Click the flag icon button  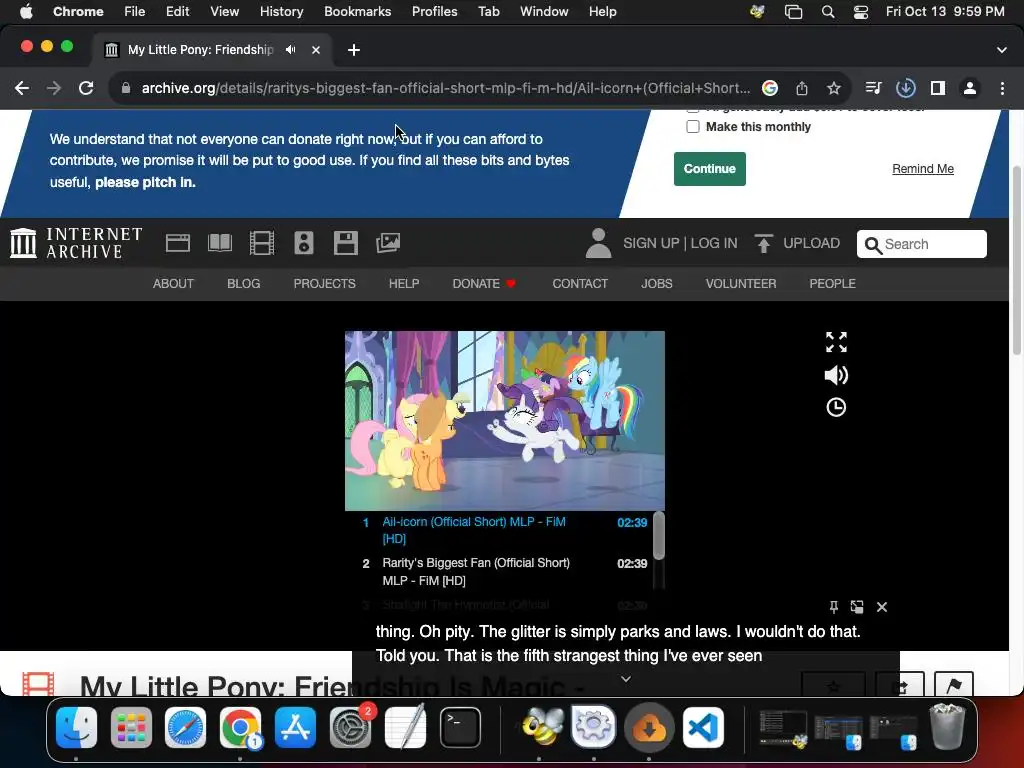click(x=954, y=685)
